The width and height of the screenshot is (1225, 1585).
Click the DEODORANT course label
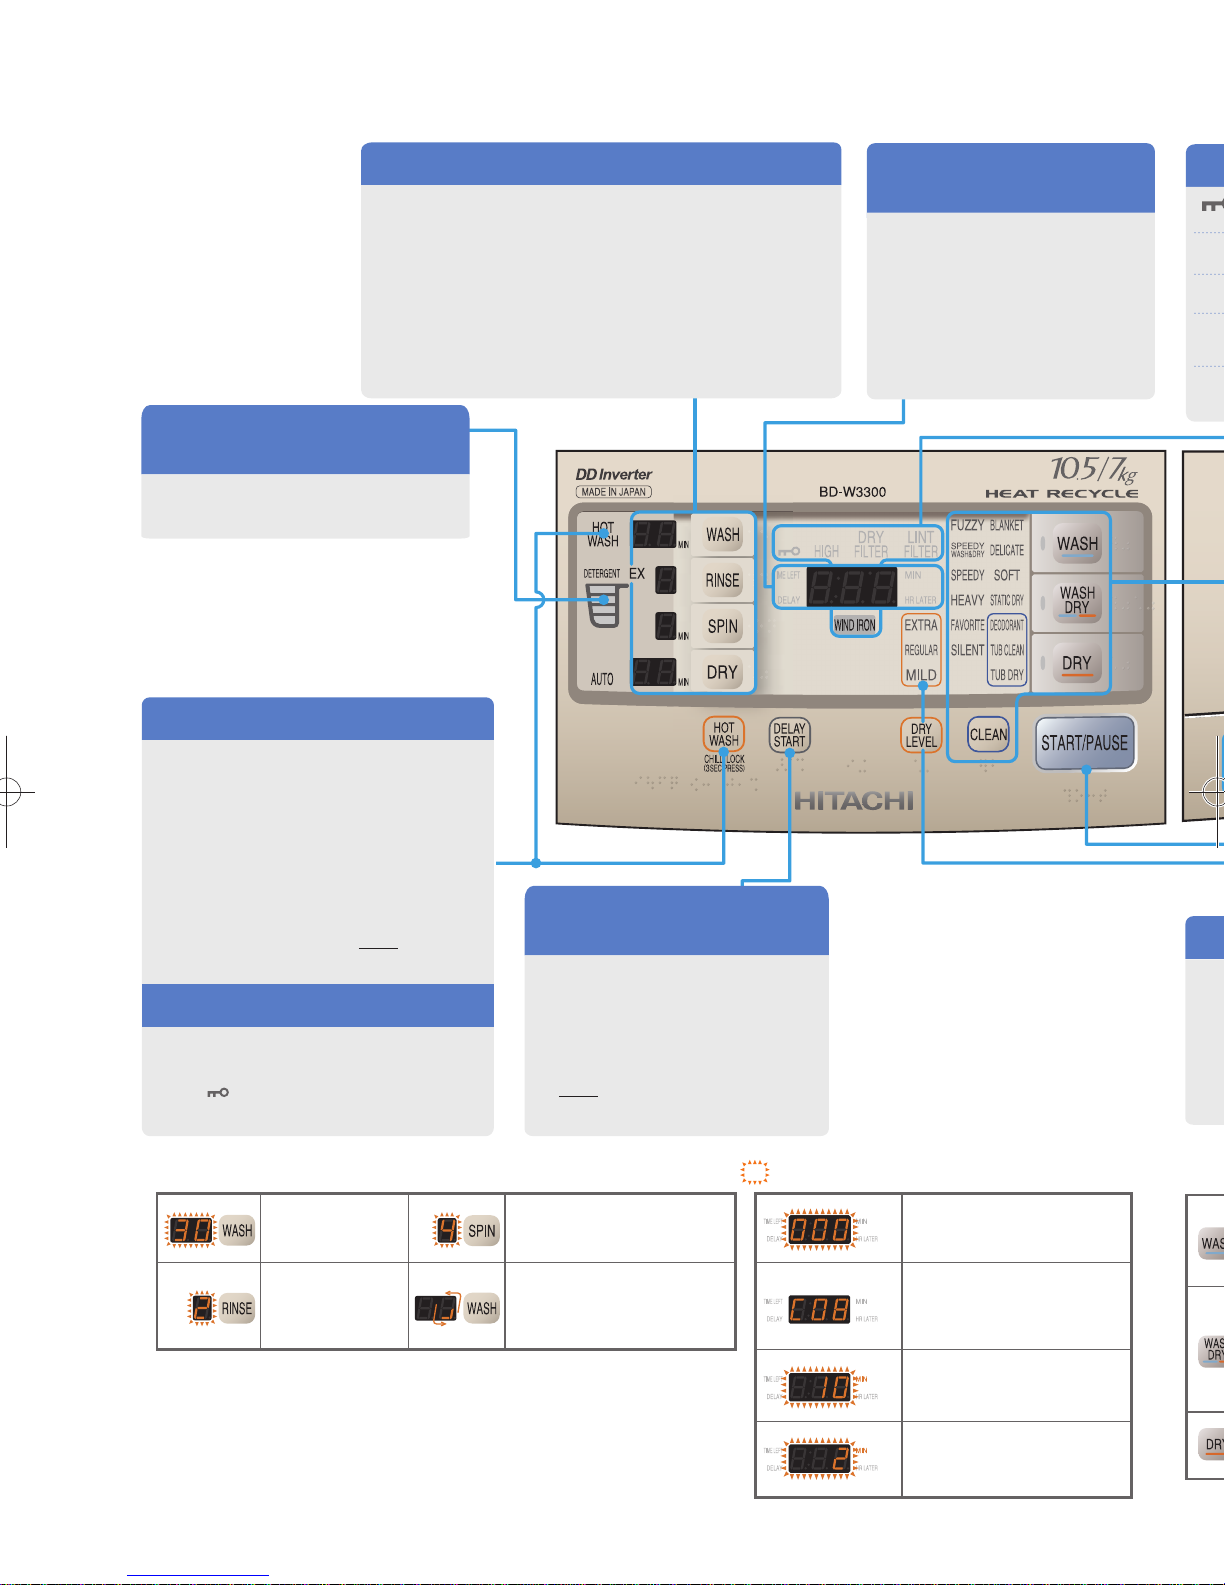(1007, 625)
